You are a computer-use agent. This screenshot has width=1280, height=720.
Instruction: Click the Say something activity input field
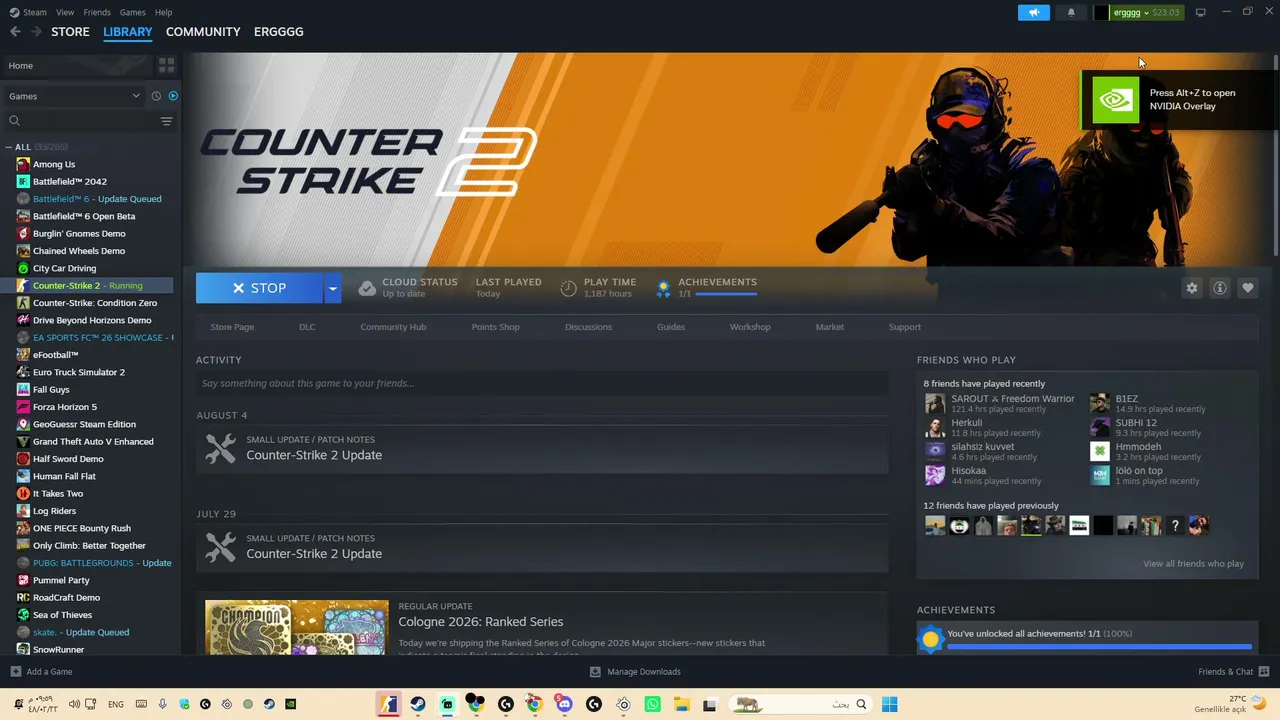point(542,383)
